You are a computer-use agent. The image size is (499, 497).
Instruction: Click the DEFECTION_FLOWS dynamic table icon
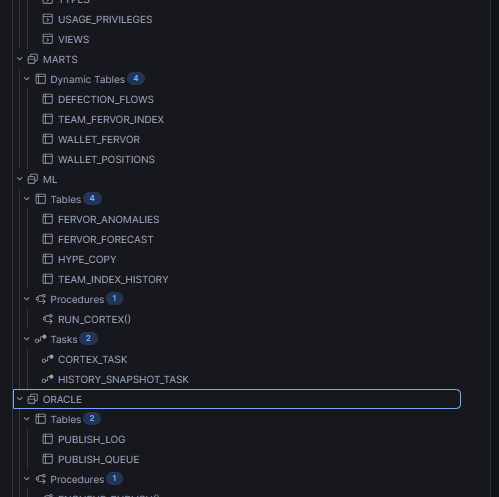click(48, 99)
